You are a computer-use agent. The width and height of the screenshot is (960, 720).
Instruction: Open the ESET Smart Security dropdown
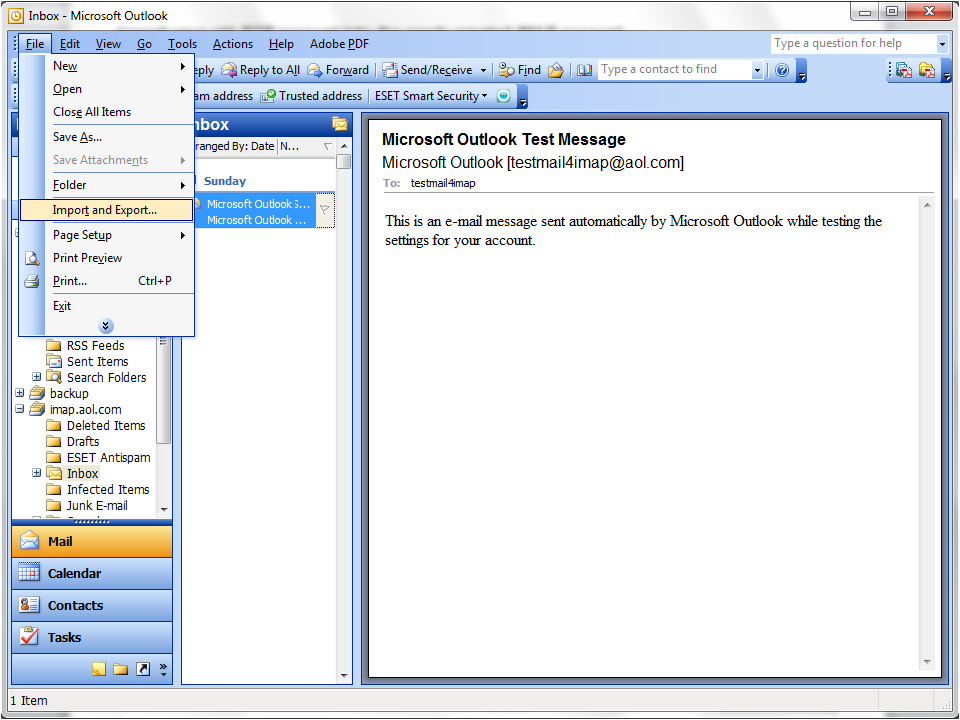[x=431, y=96]
